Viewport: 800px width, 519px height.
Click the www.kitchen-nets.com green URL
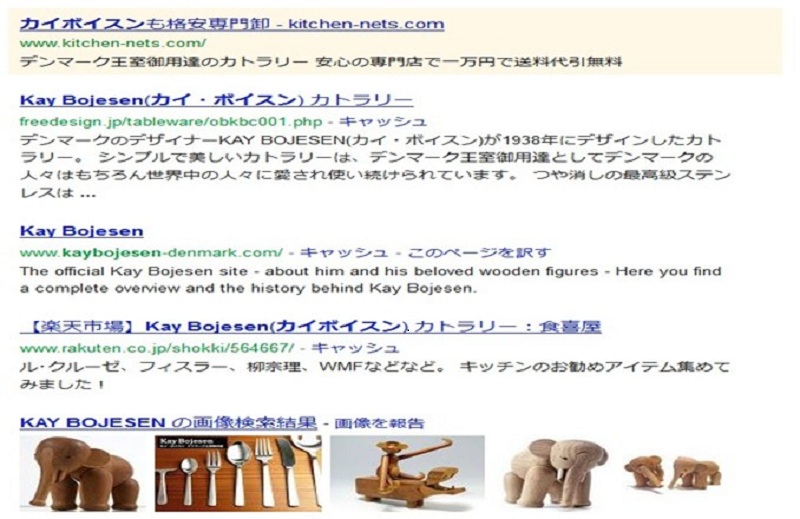point(113,43)
